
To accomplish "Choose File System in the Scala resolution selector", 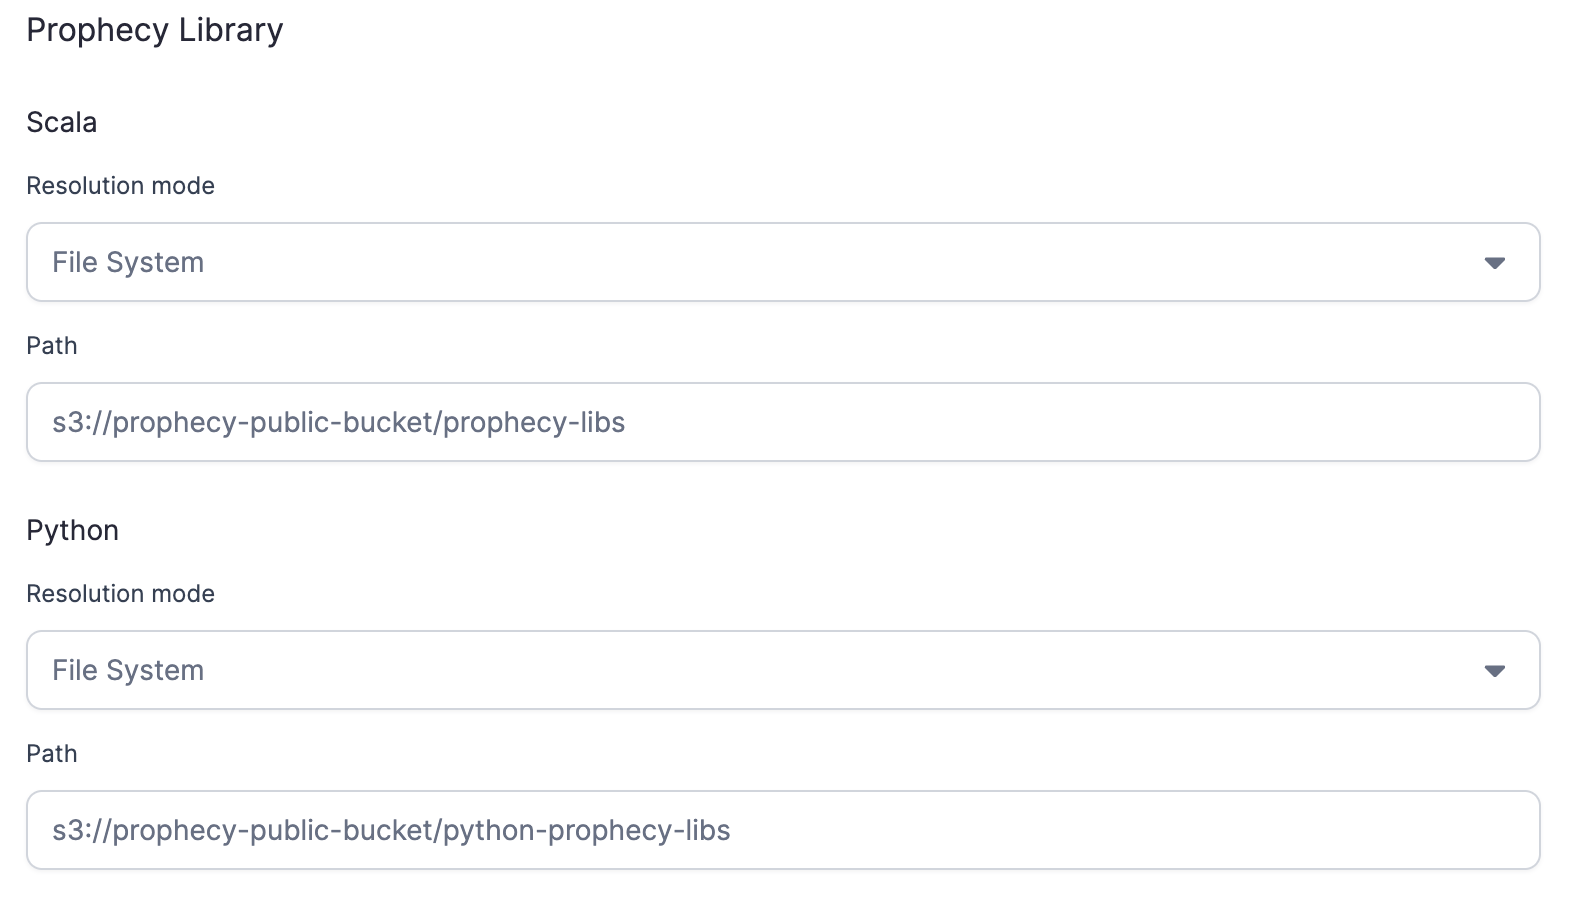I will click(127, 262).
